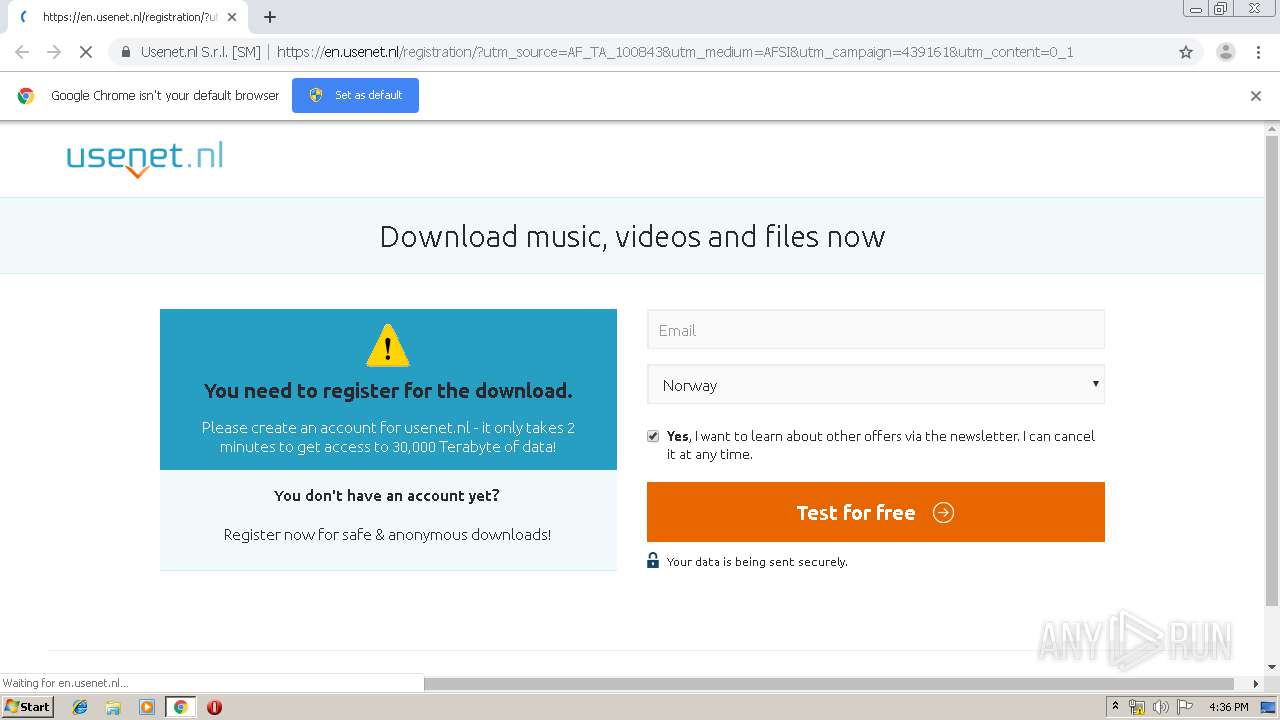Click the horizontal page scrollbar

pyautogui.click(x=830, y=684)
